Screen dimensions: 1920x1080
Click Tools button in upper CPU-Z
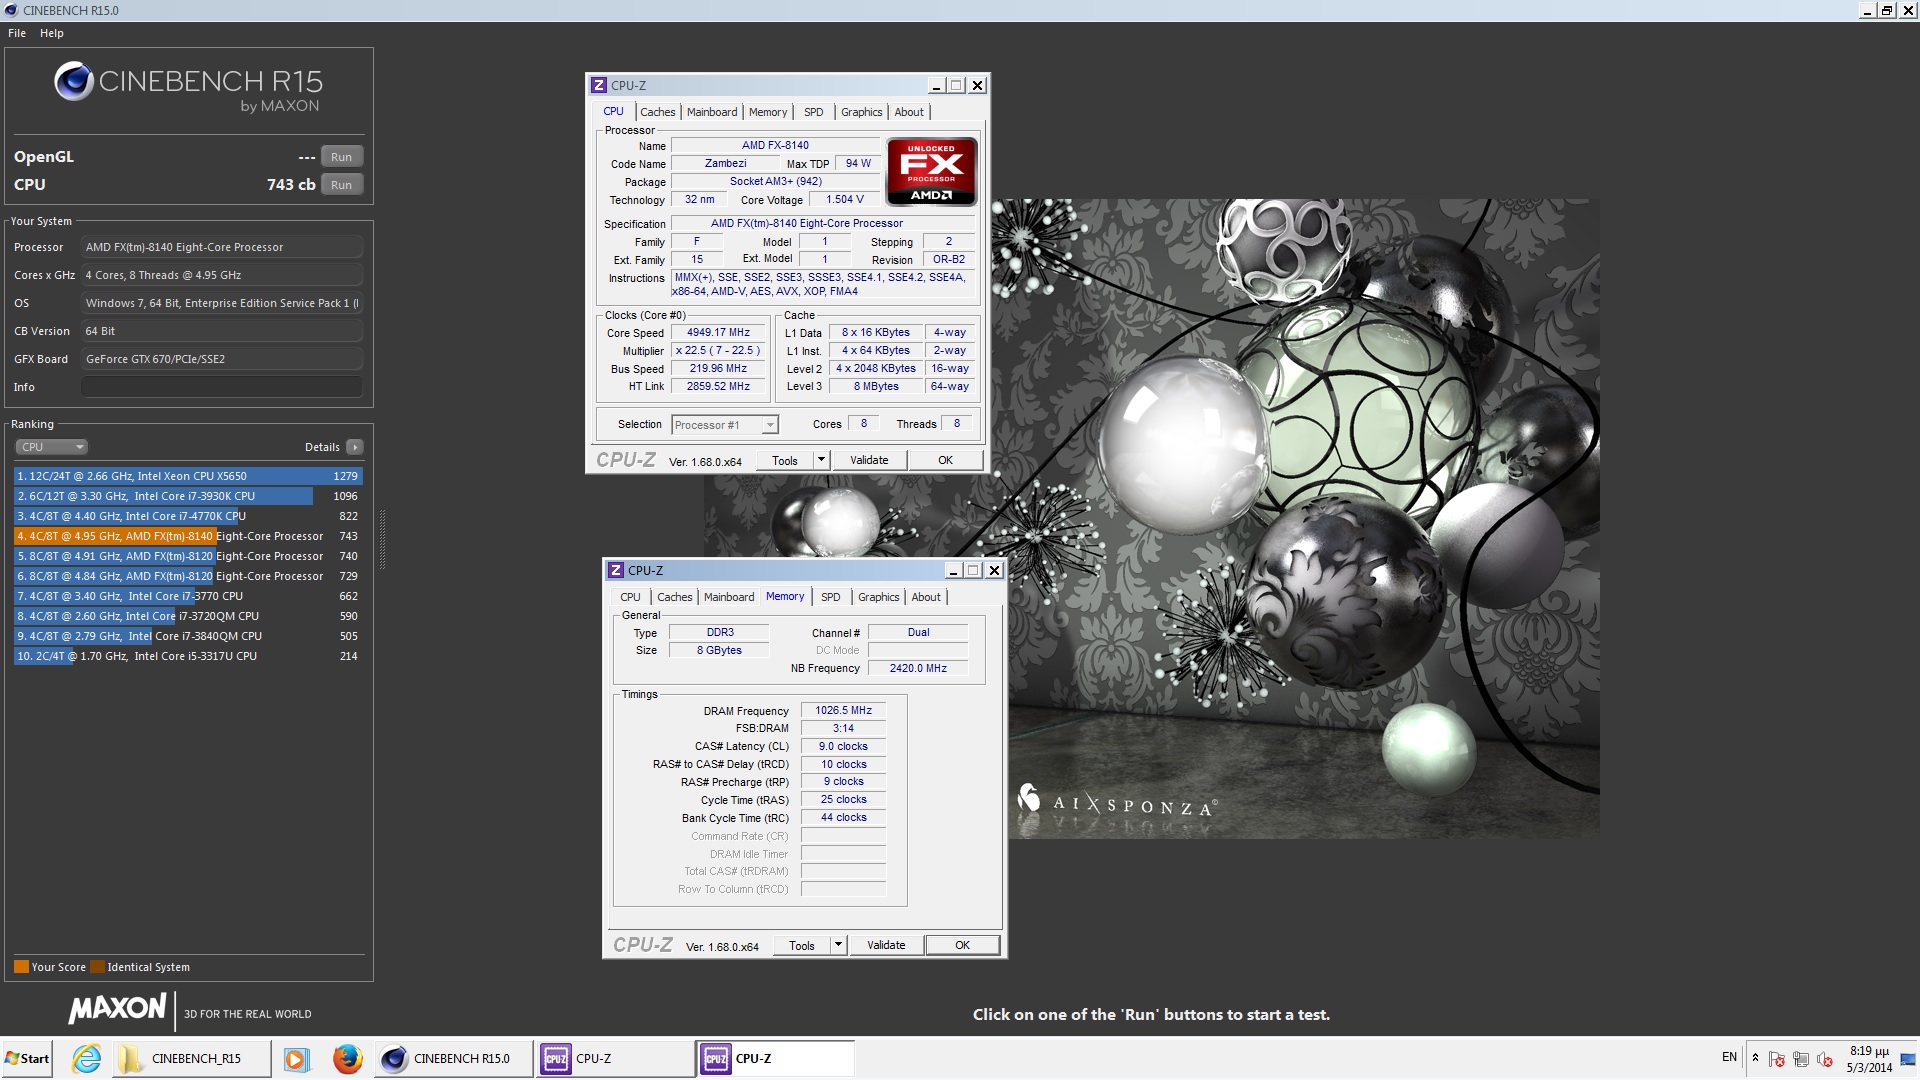pos(785,460)
